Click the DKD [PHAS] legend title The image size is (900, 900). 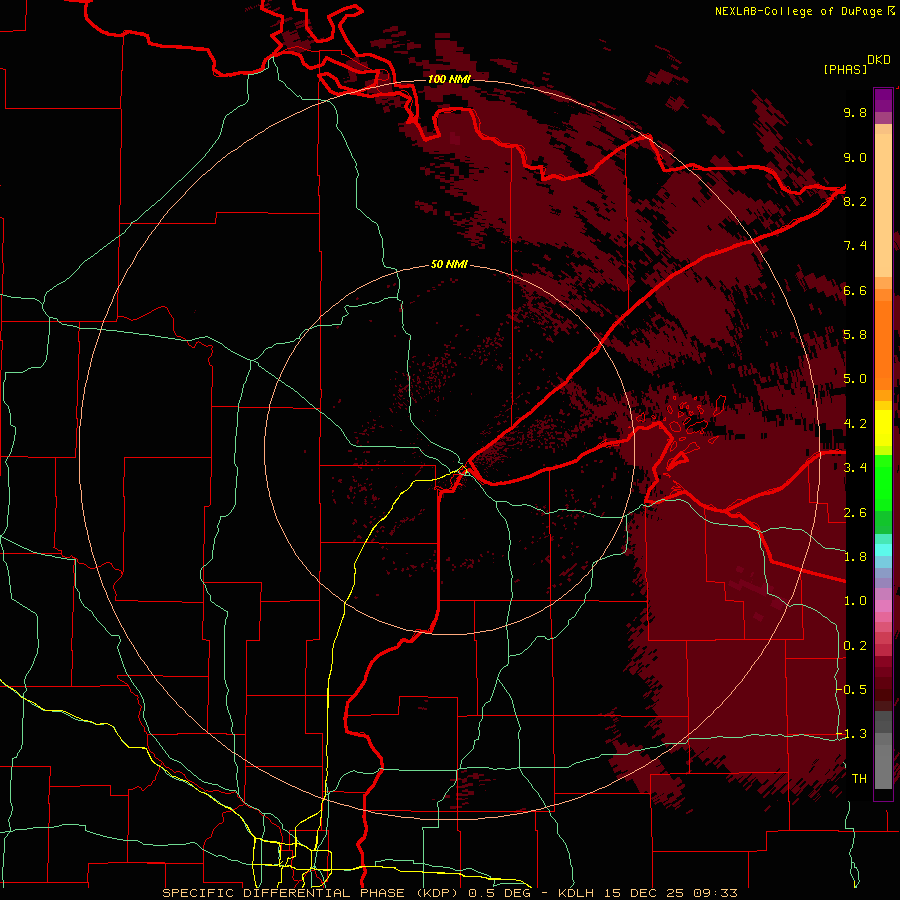[x=856, y=64]
